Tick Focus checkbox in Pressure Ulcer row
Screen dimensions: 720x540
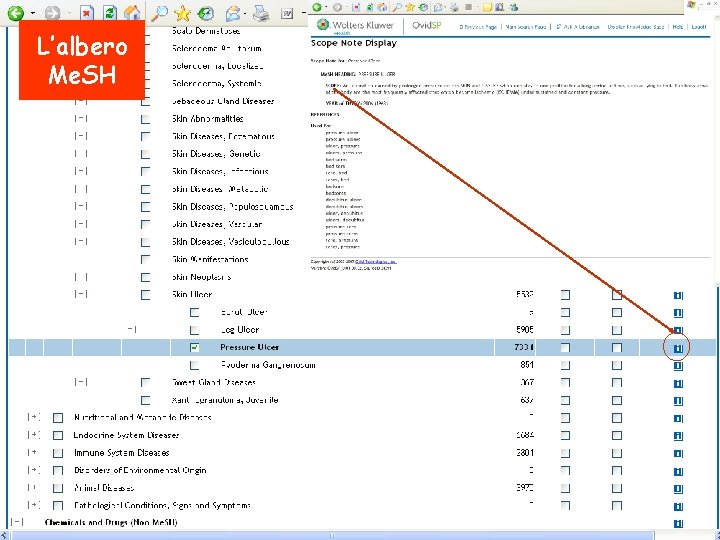point(617,348)
